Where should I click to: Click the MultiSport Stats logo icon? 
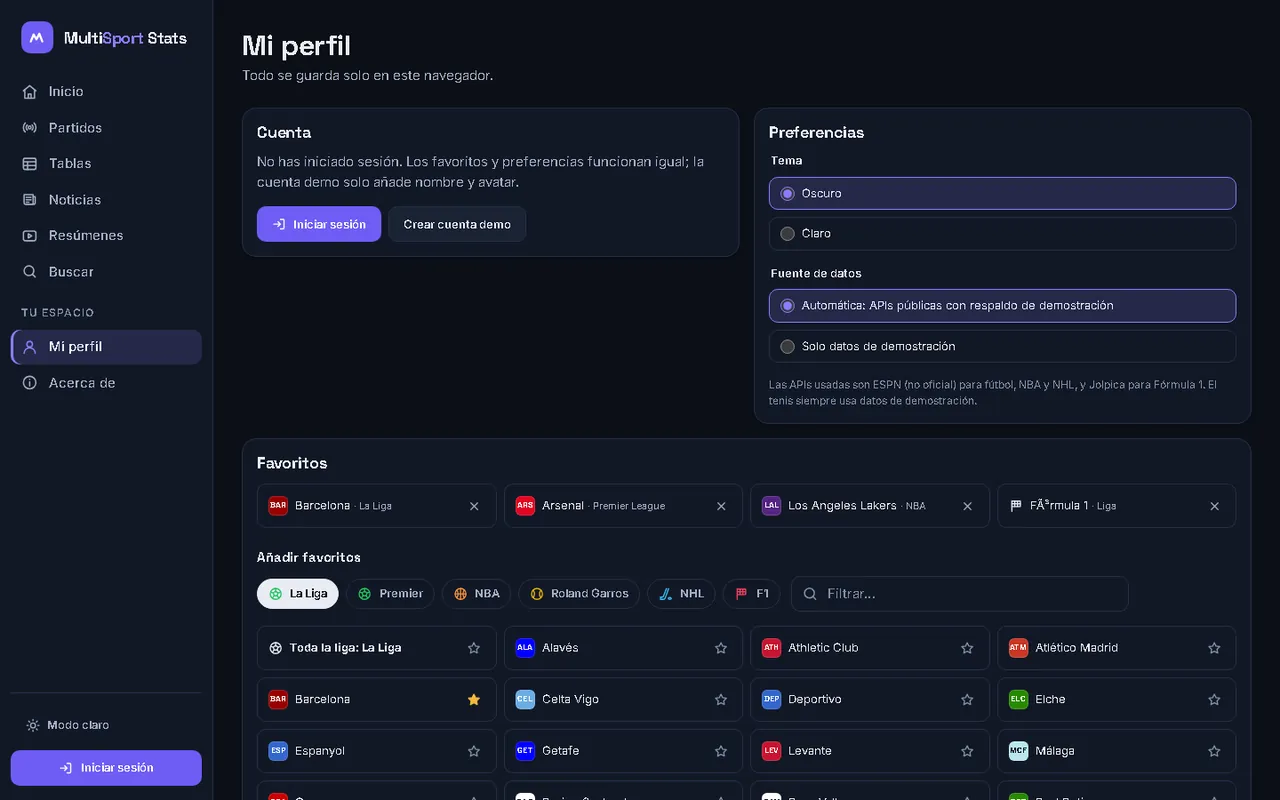[37, 38]
